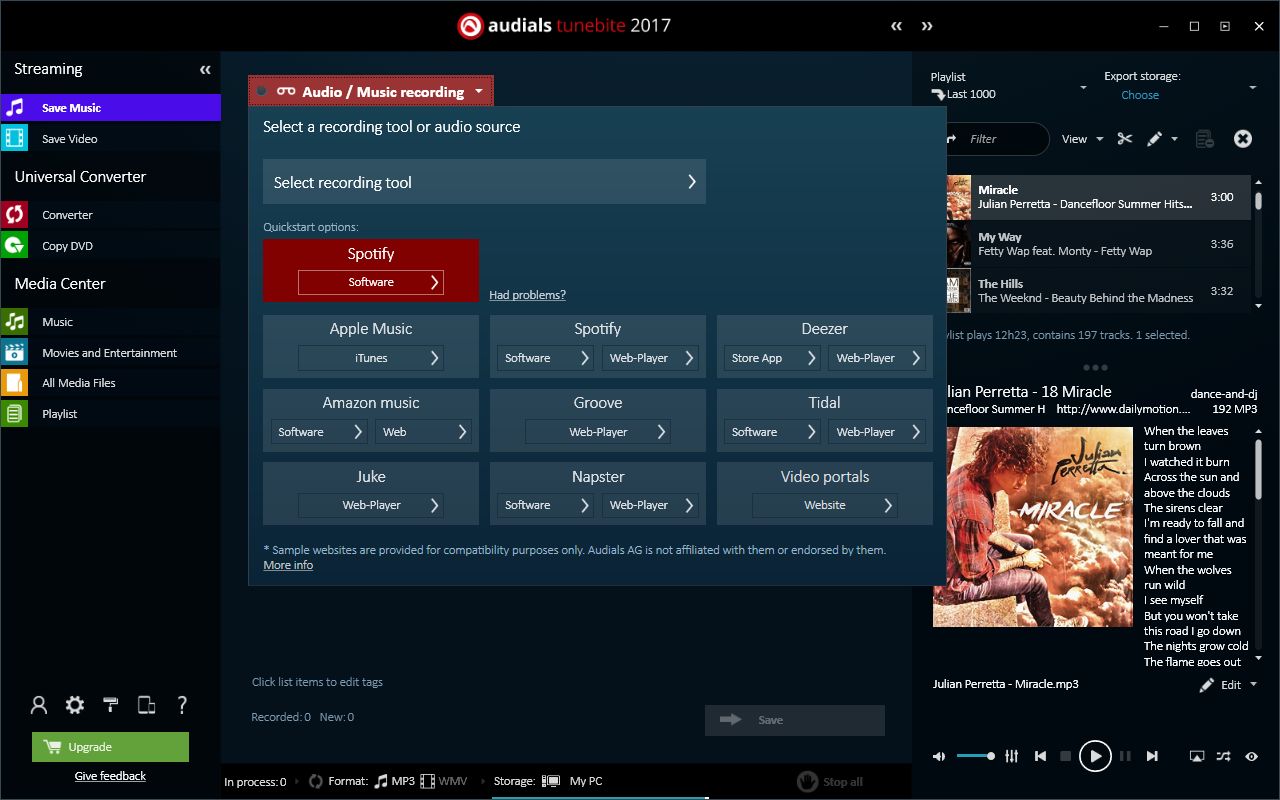This screenshot has height=800, width=1280.
Task: Adjust the volume slider
Action: (974, 756)
